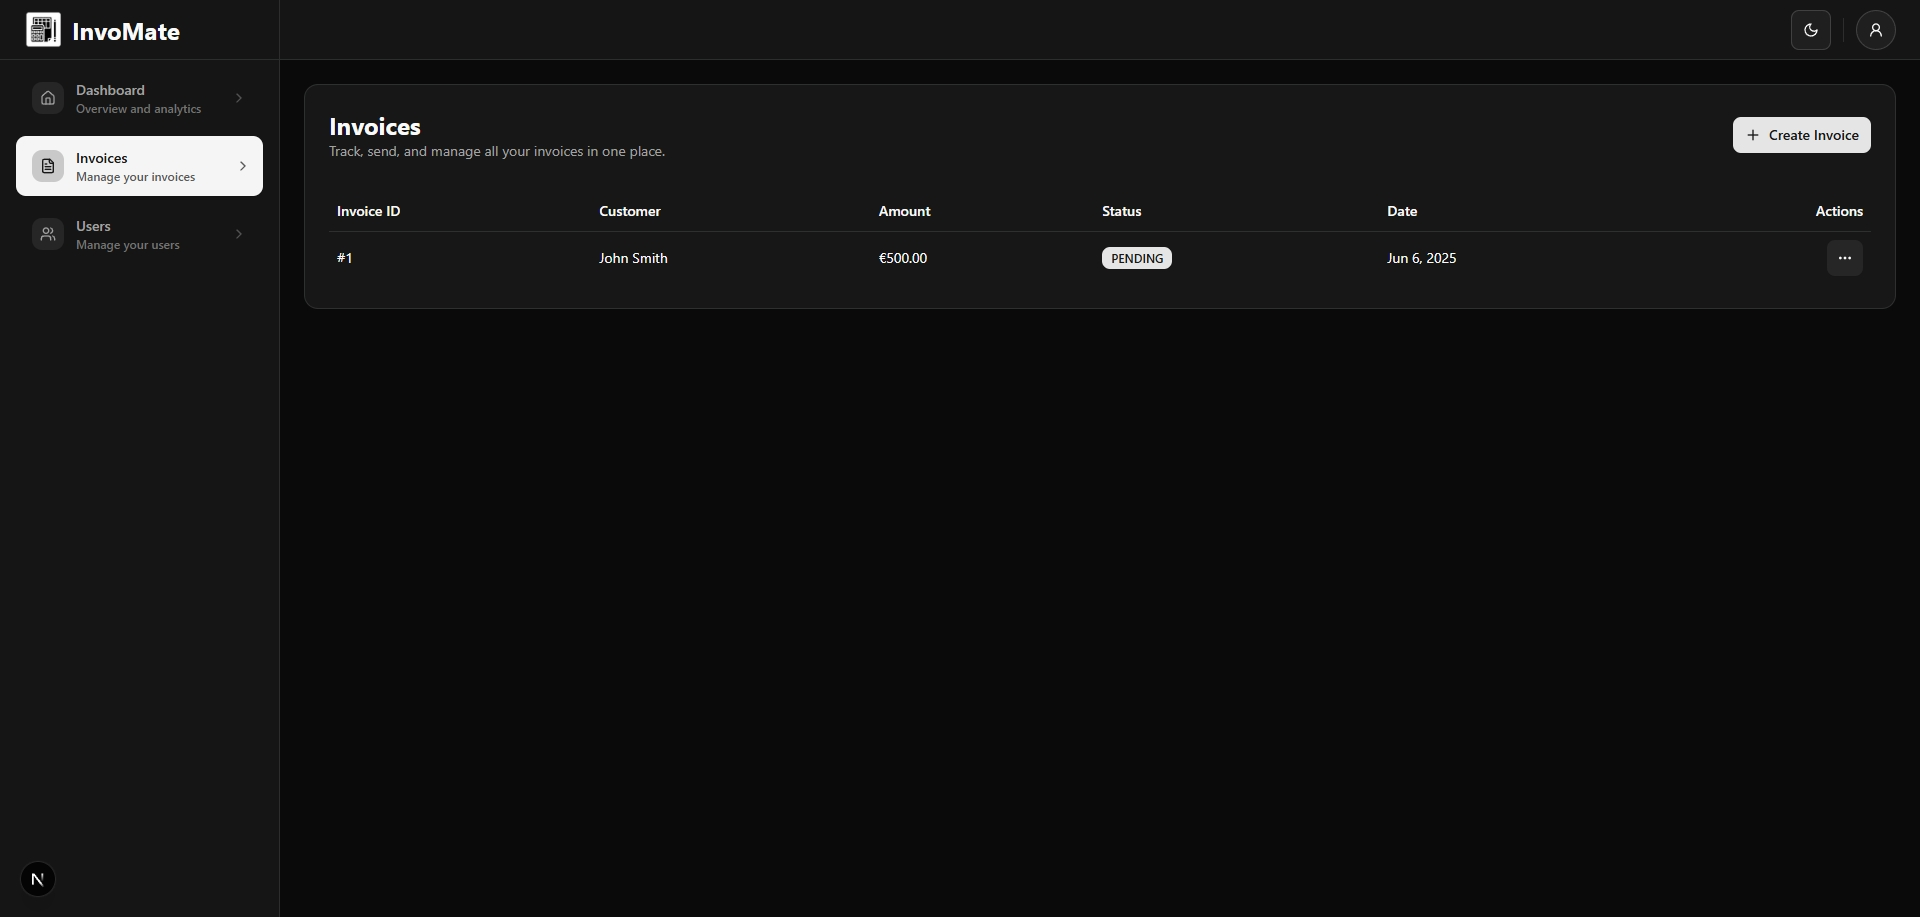The height and width of the screenshot is (917, 1920).
Task: Click the InvoMate logo icon
Action: click(x=43, y=30)
